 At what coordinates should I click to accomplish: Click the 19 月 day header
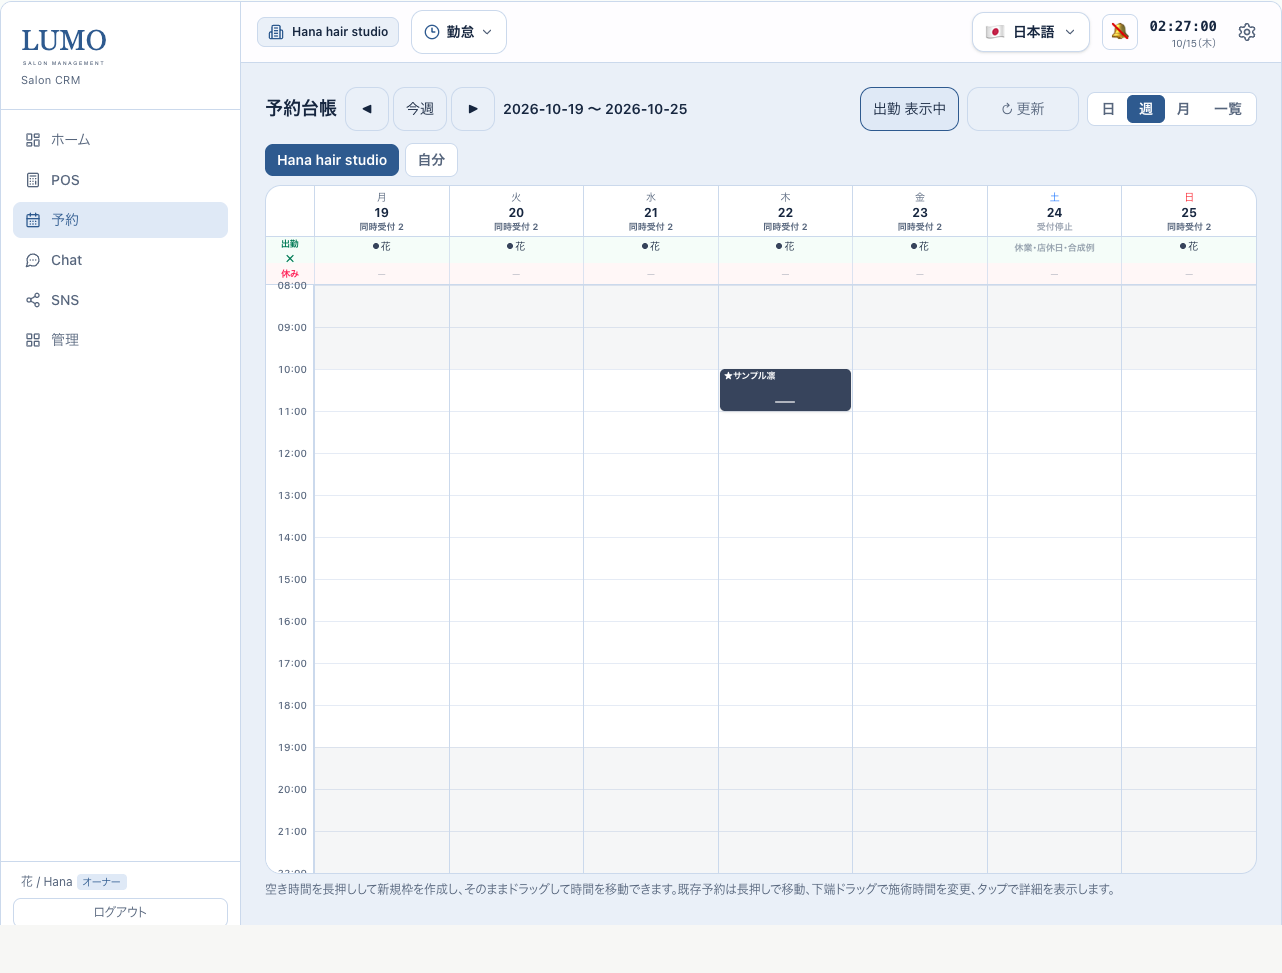[382, 211]
